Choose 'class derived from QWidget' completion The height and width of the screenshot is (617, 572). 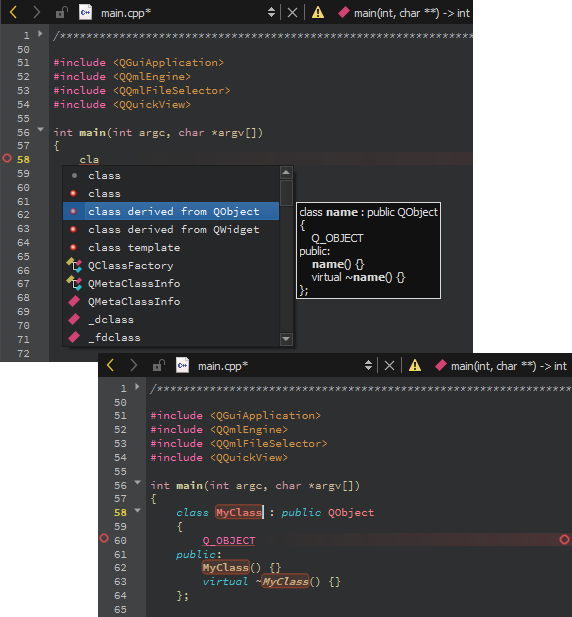(x=171, y=229)
